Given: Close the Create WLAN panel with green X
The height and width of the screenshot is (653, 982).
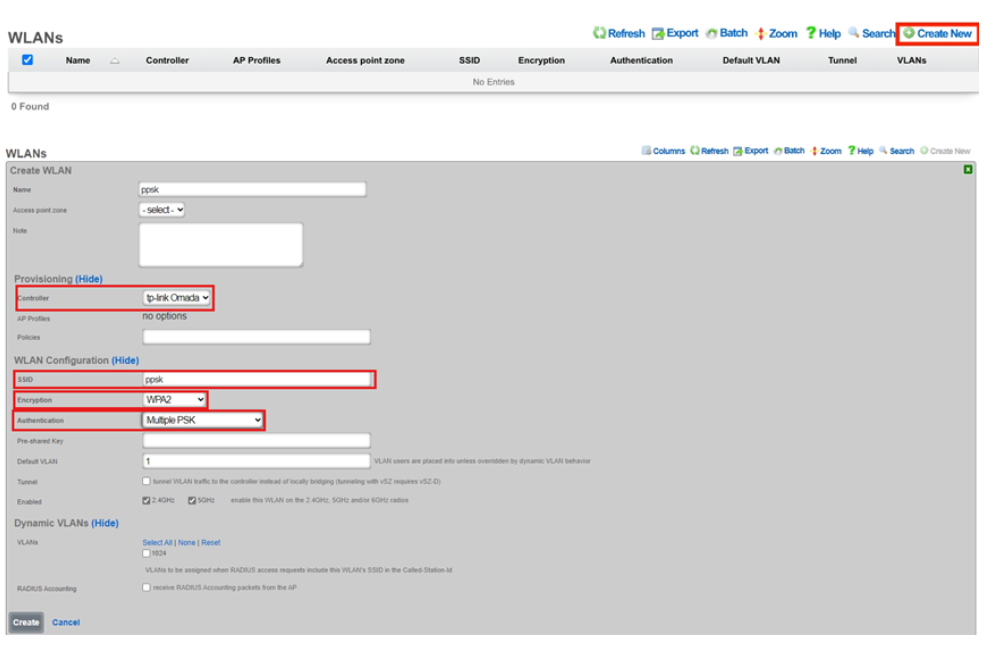Looking at the screenshot, I should click(968, 170).
